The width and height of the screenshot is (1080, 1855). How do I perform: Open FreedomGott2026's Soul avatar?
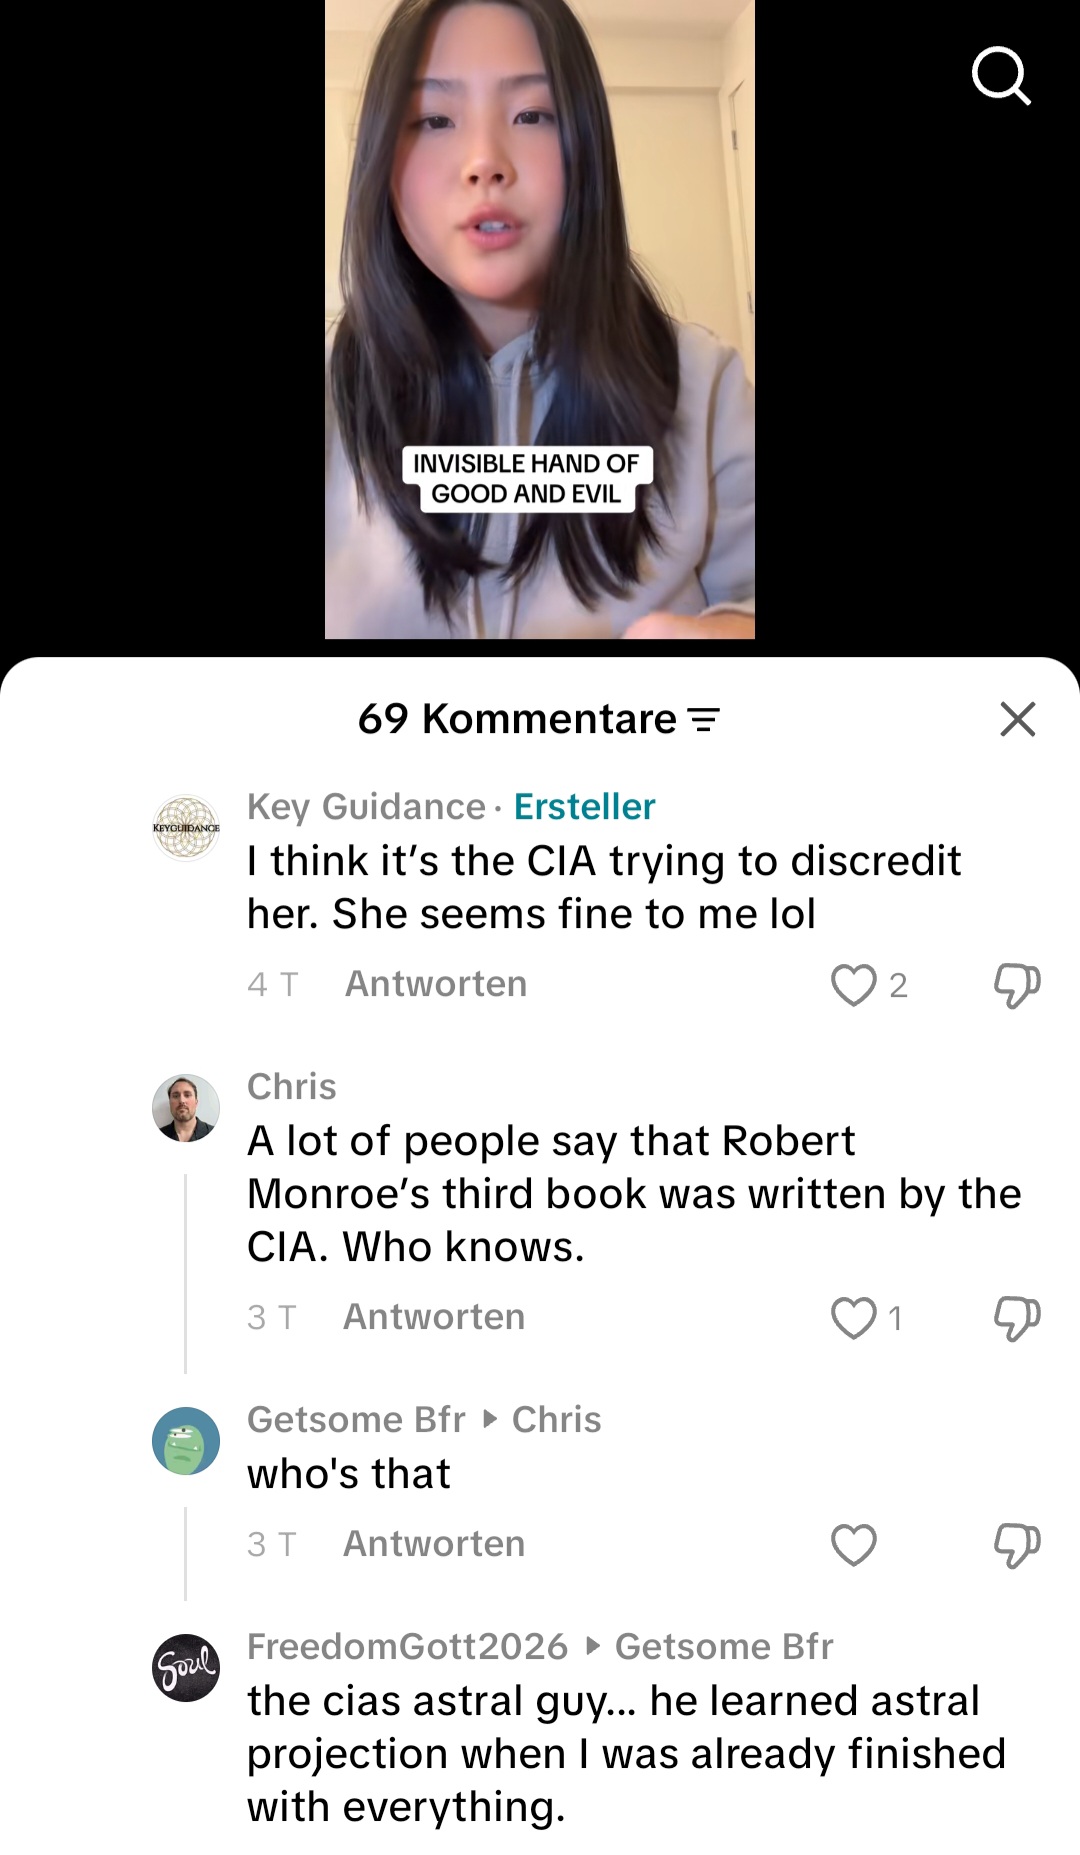(x=186, y=1668)
